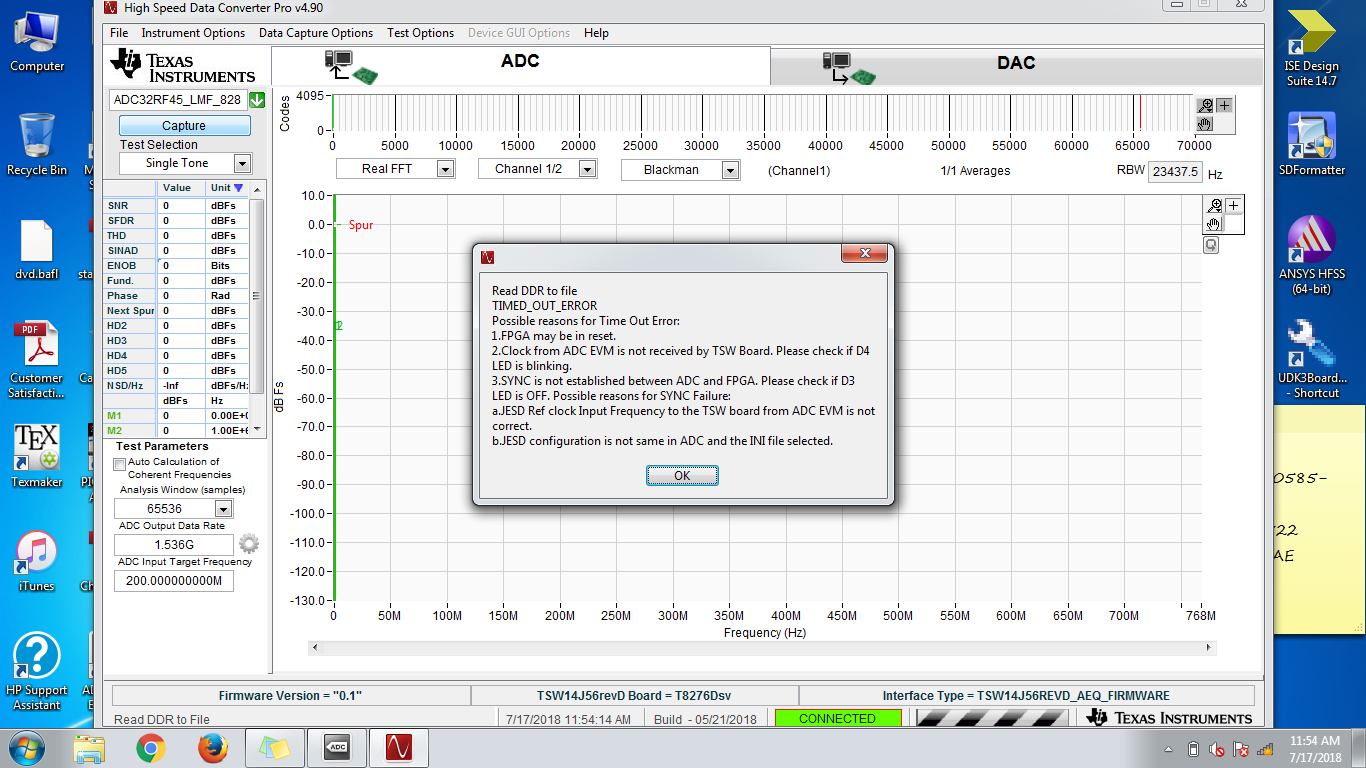Viewport: 1366px width, 768px height.
Task: Open Texmaker desktop shortcut
Action: pos(37,456)
